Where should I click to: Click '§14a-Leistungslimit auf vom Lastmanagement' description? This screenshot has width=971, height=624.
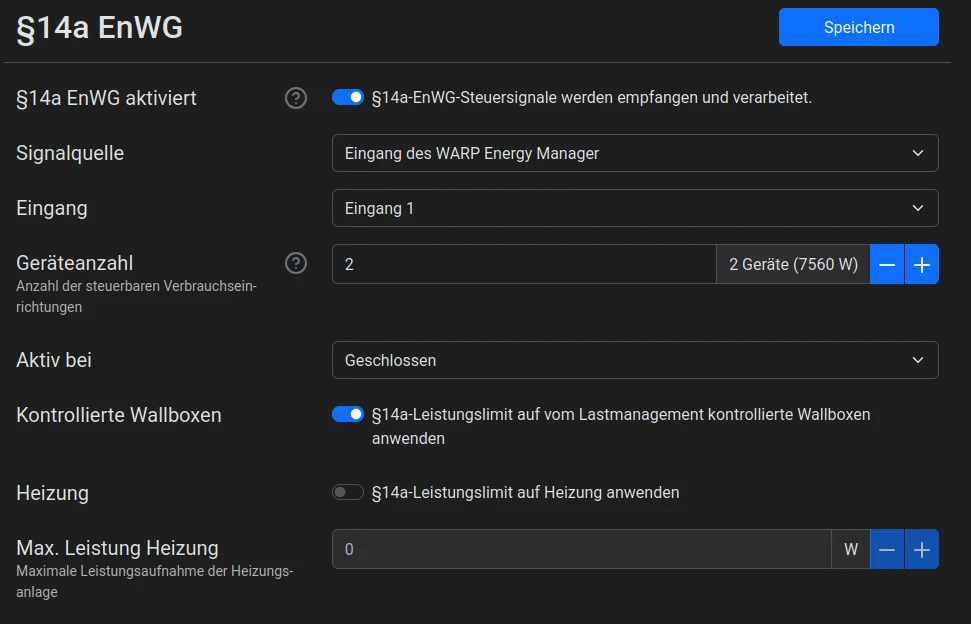point(620,426)
